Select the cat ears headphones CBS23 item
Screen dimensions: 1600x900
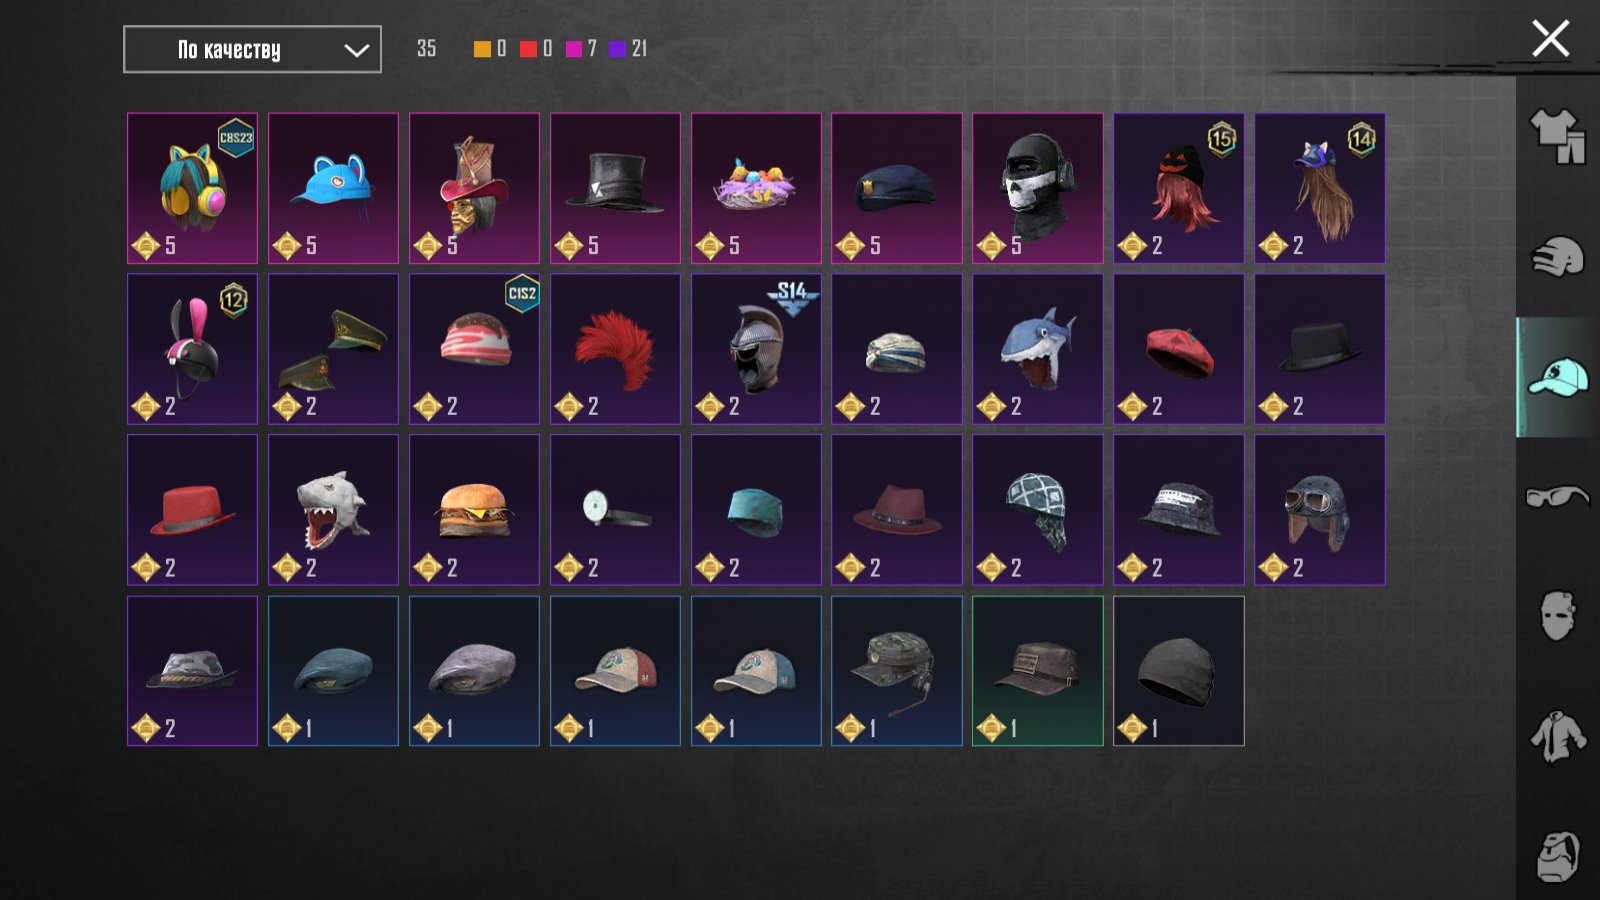point(192,188)
